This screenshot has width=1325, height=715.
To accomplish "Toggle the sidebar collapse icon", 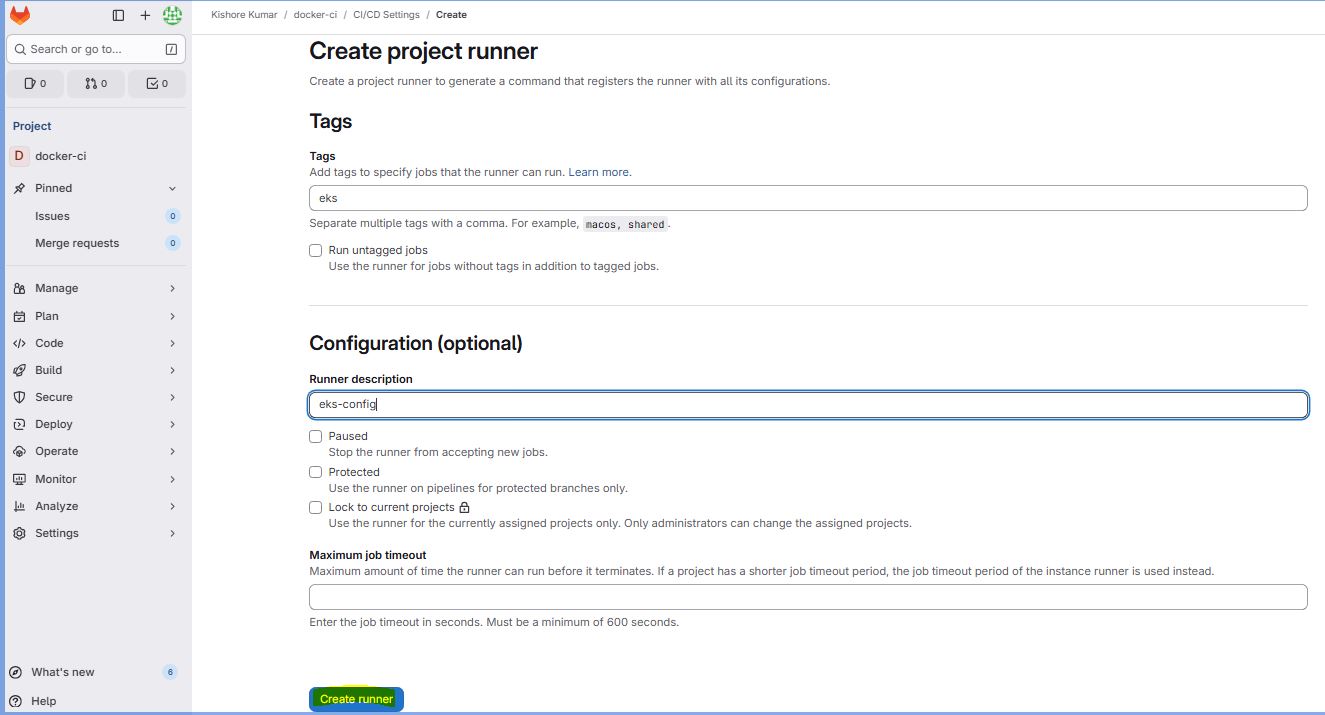I will click(118, 15).
